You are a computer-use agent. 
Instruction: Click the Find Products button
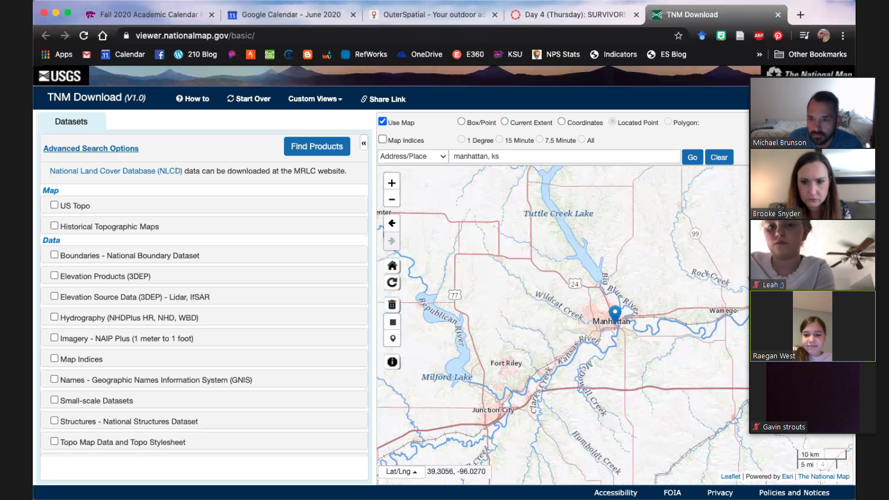point(317,147)
